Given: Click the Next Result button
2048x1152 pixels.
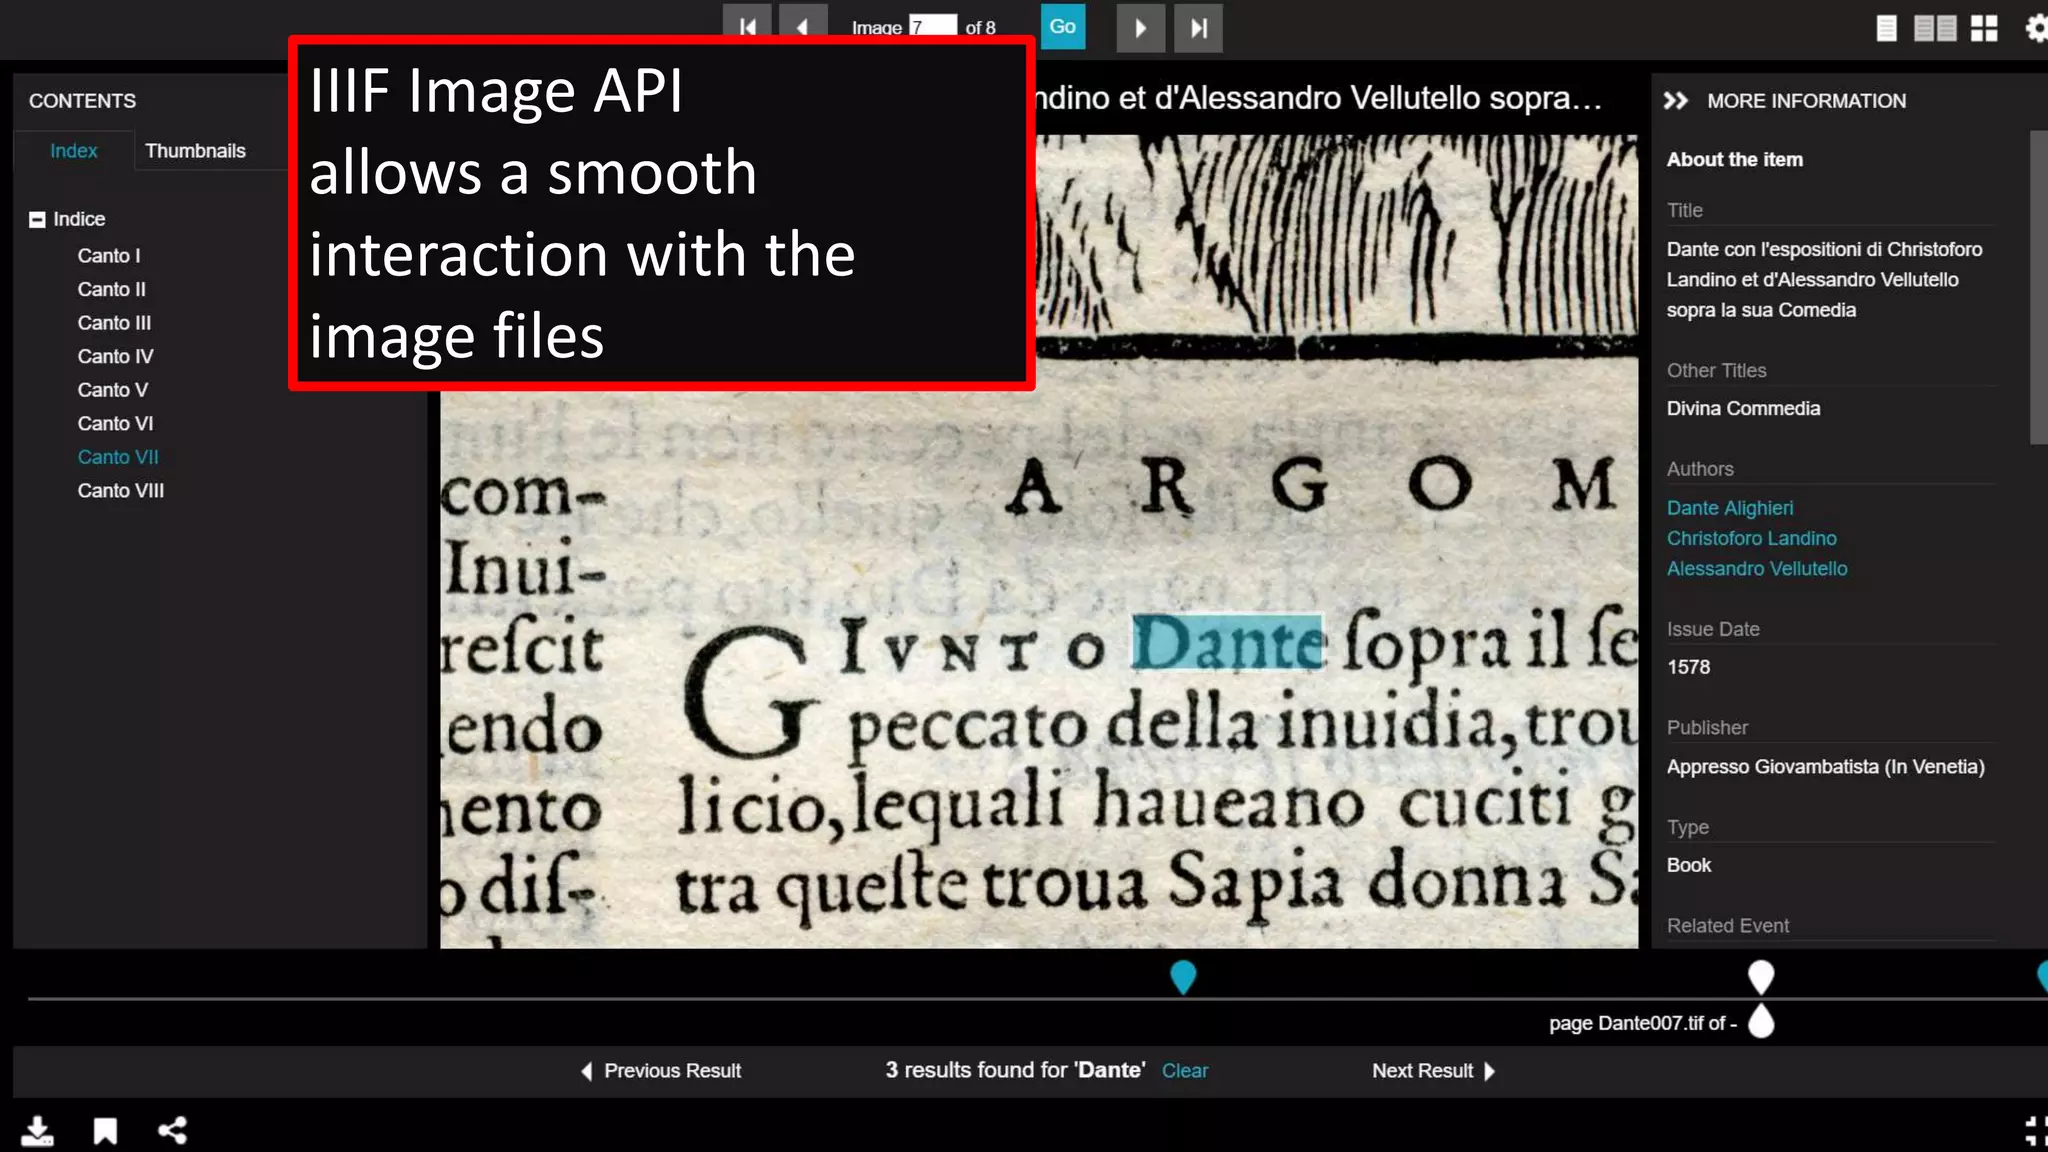Looking at the screenshot, I should (x=1434, y=1071).
